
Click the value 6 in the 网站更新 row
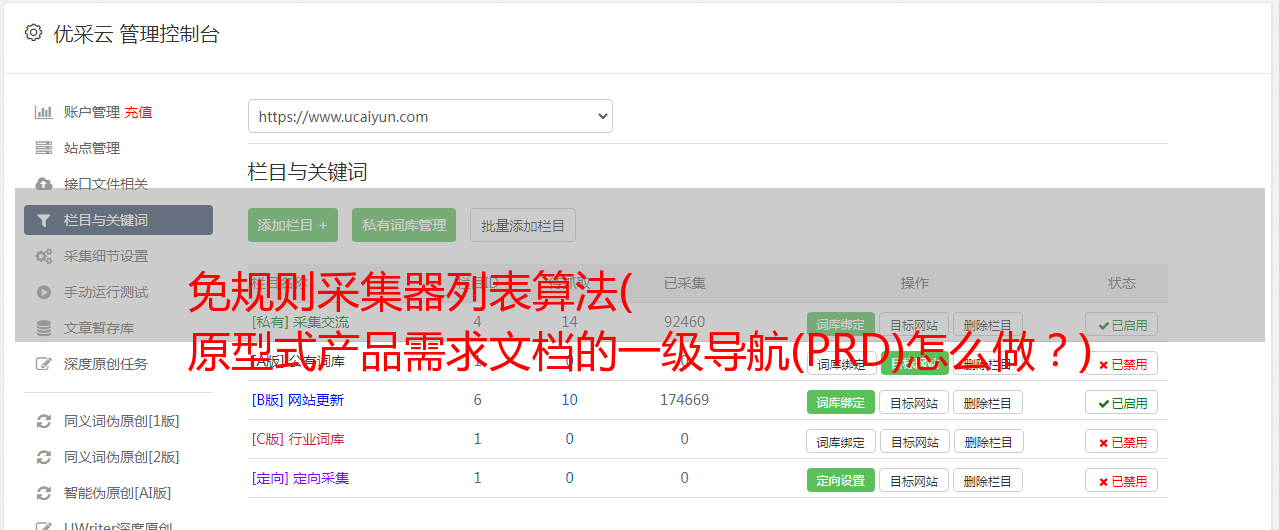point(478,400)
